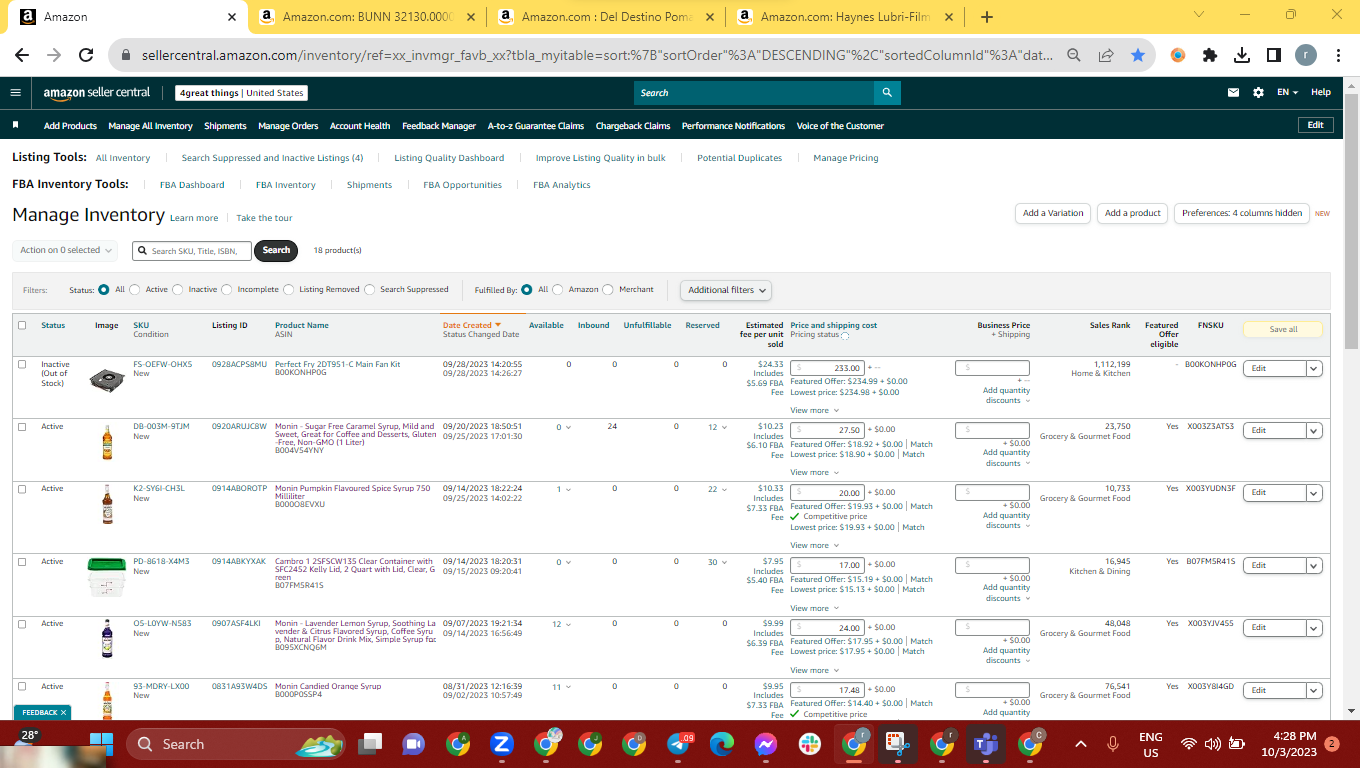The height and width of the screenshot is (768, 1360).
Task: Click the Add a product button
Action: coord(1133,213)
